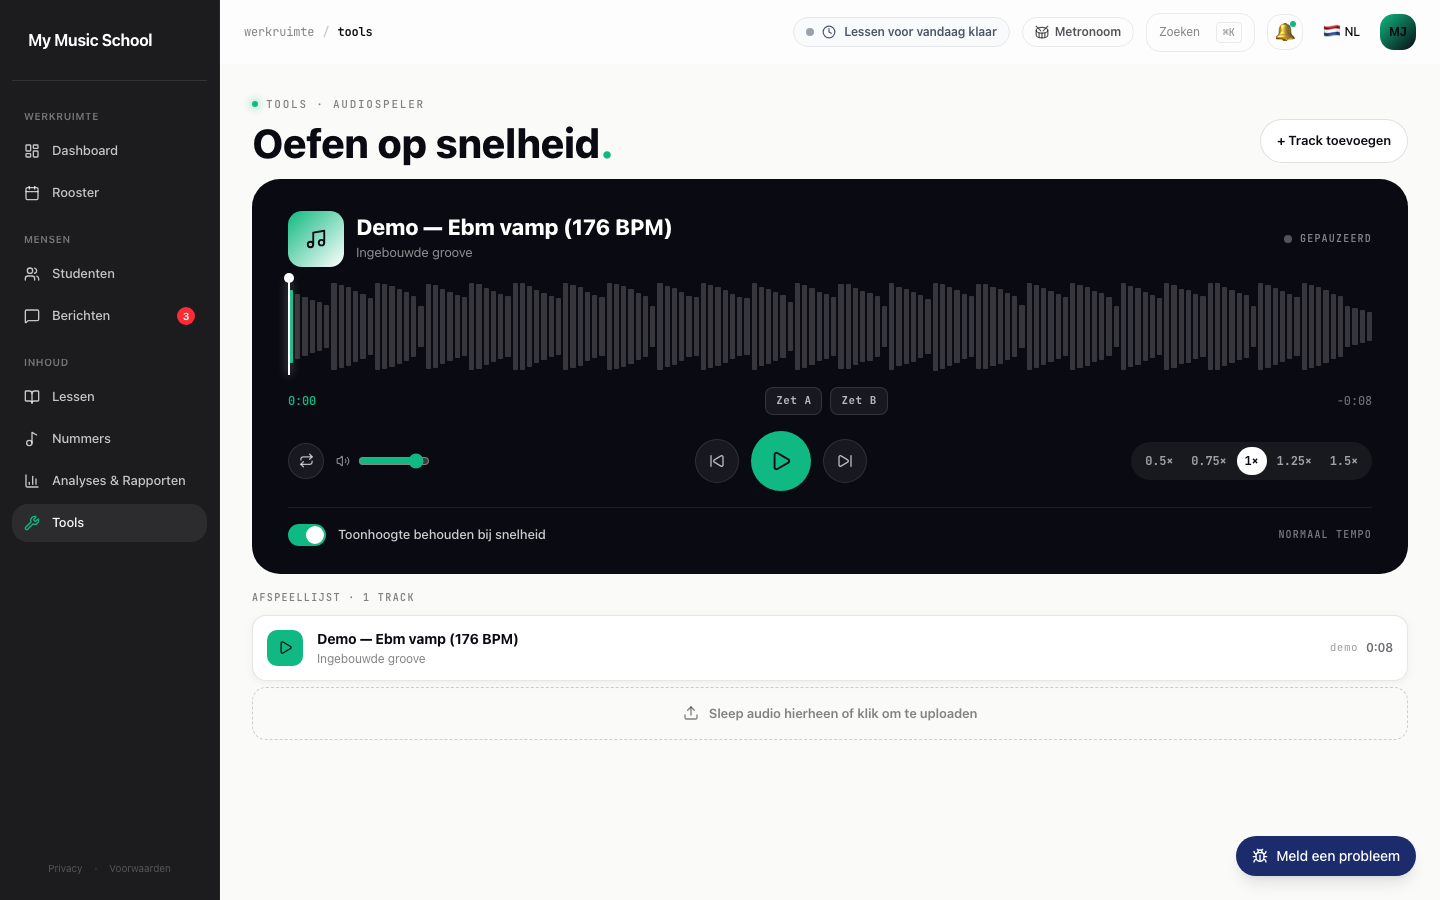
Task: Click in the middle of the waveform
Action: click(x=830, y=327)
